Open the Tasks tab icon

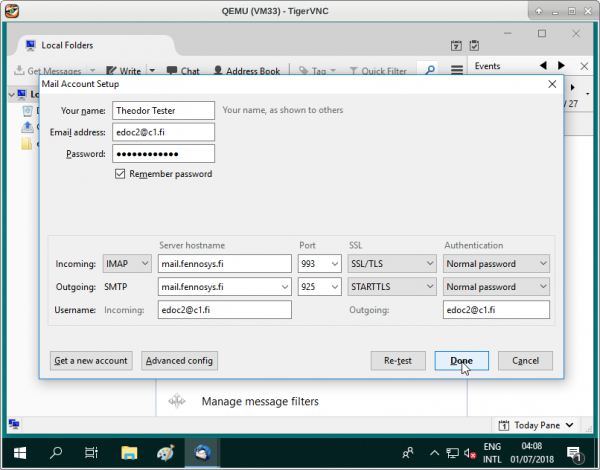(x=474, y=46)
